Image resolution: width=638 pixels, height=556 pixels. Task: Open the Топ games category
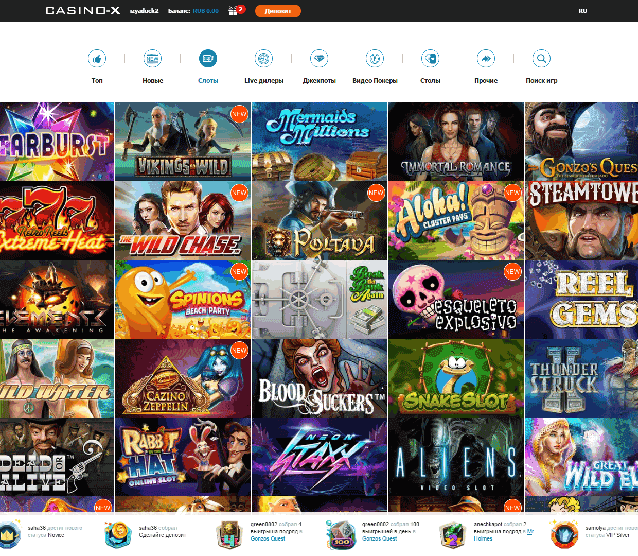pos(97,59)
